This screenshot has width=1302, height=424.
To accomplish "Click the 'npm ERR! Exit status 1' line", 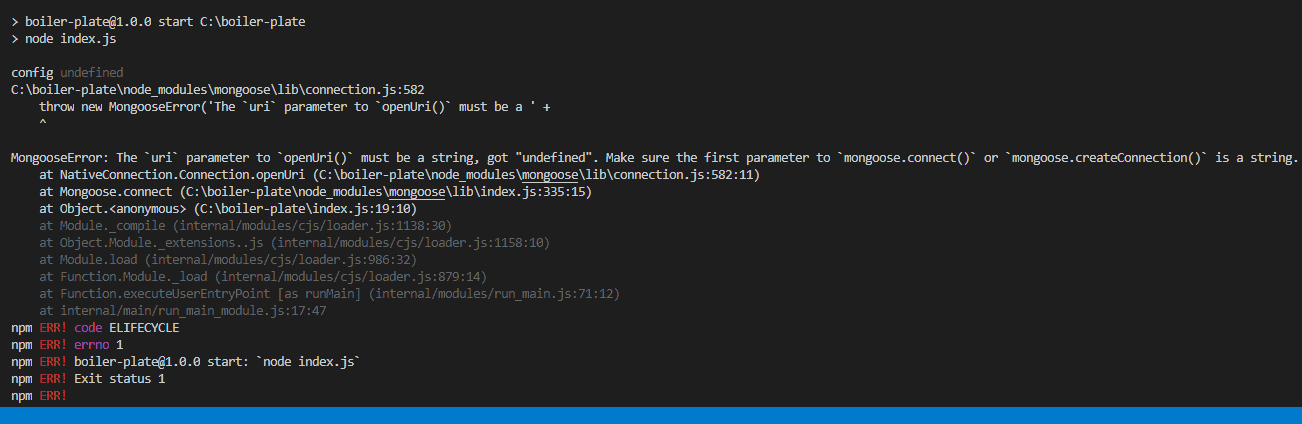I will (88, 379).
